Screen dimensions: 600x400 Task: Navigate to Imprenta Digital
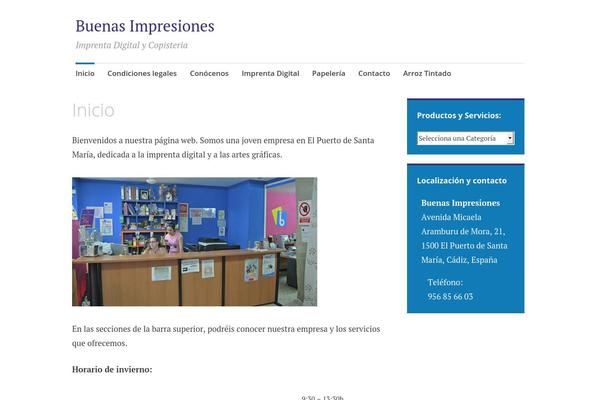[x=270, y=73]
